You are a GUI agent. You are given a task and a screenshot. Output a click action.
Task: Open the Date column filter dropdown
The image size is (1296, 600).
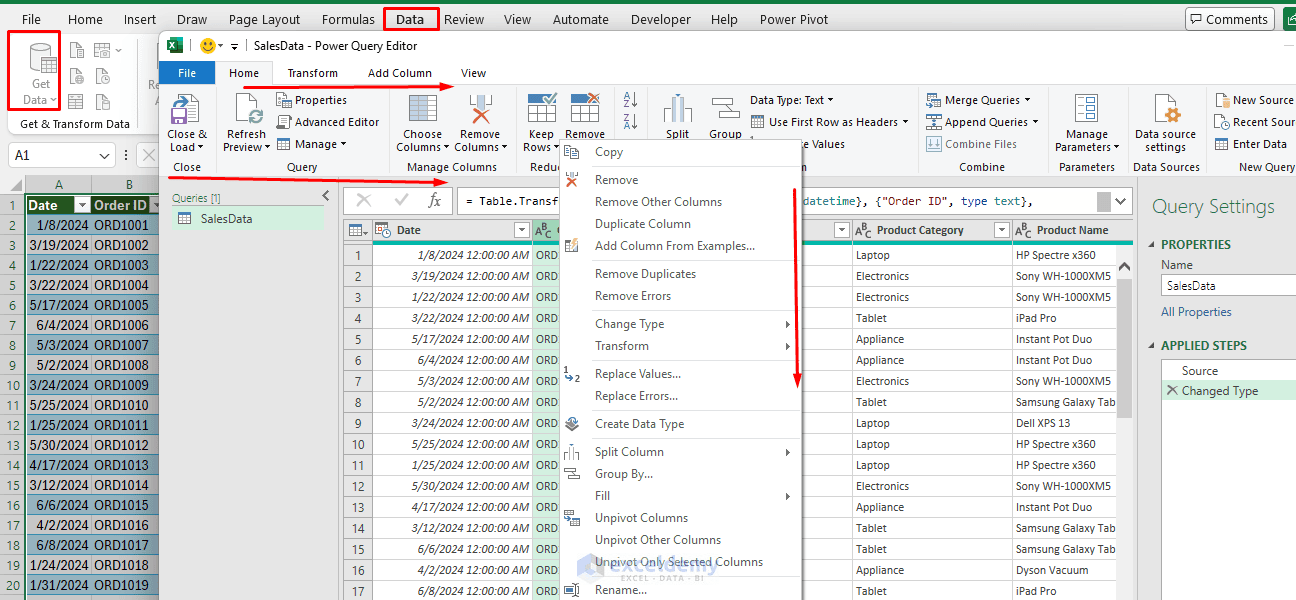[521, 230]
